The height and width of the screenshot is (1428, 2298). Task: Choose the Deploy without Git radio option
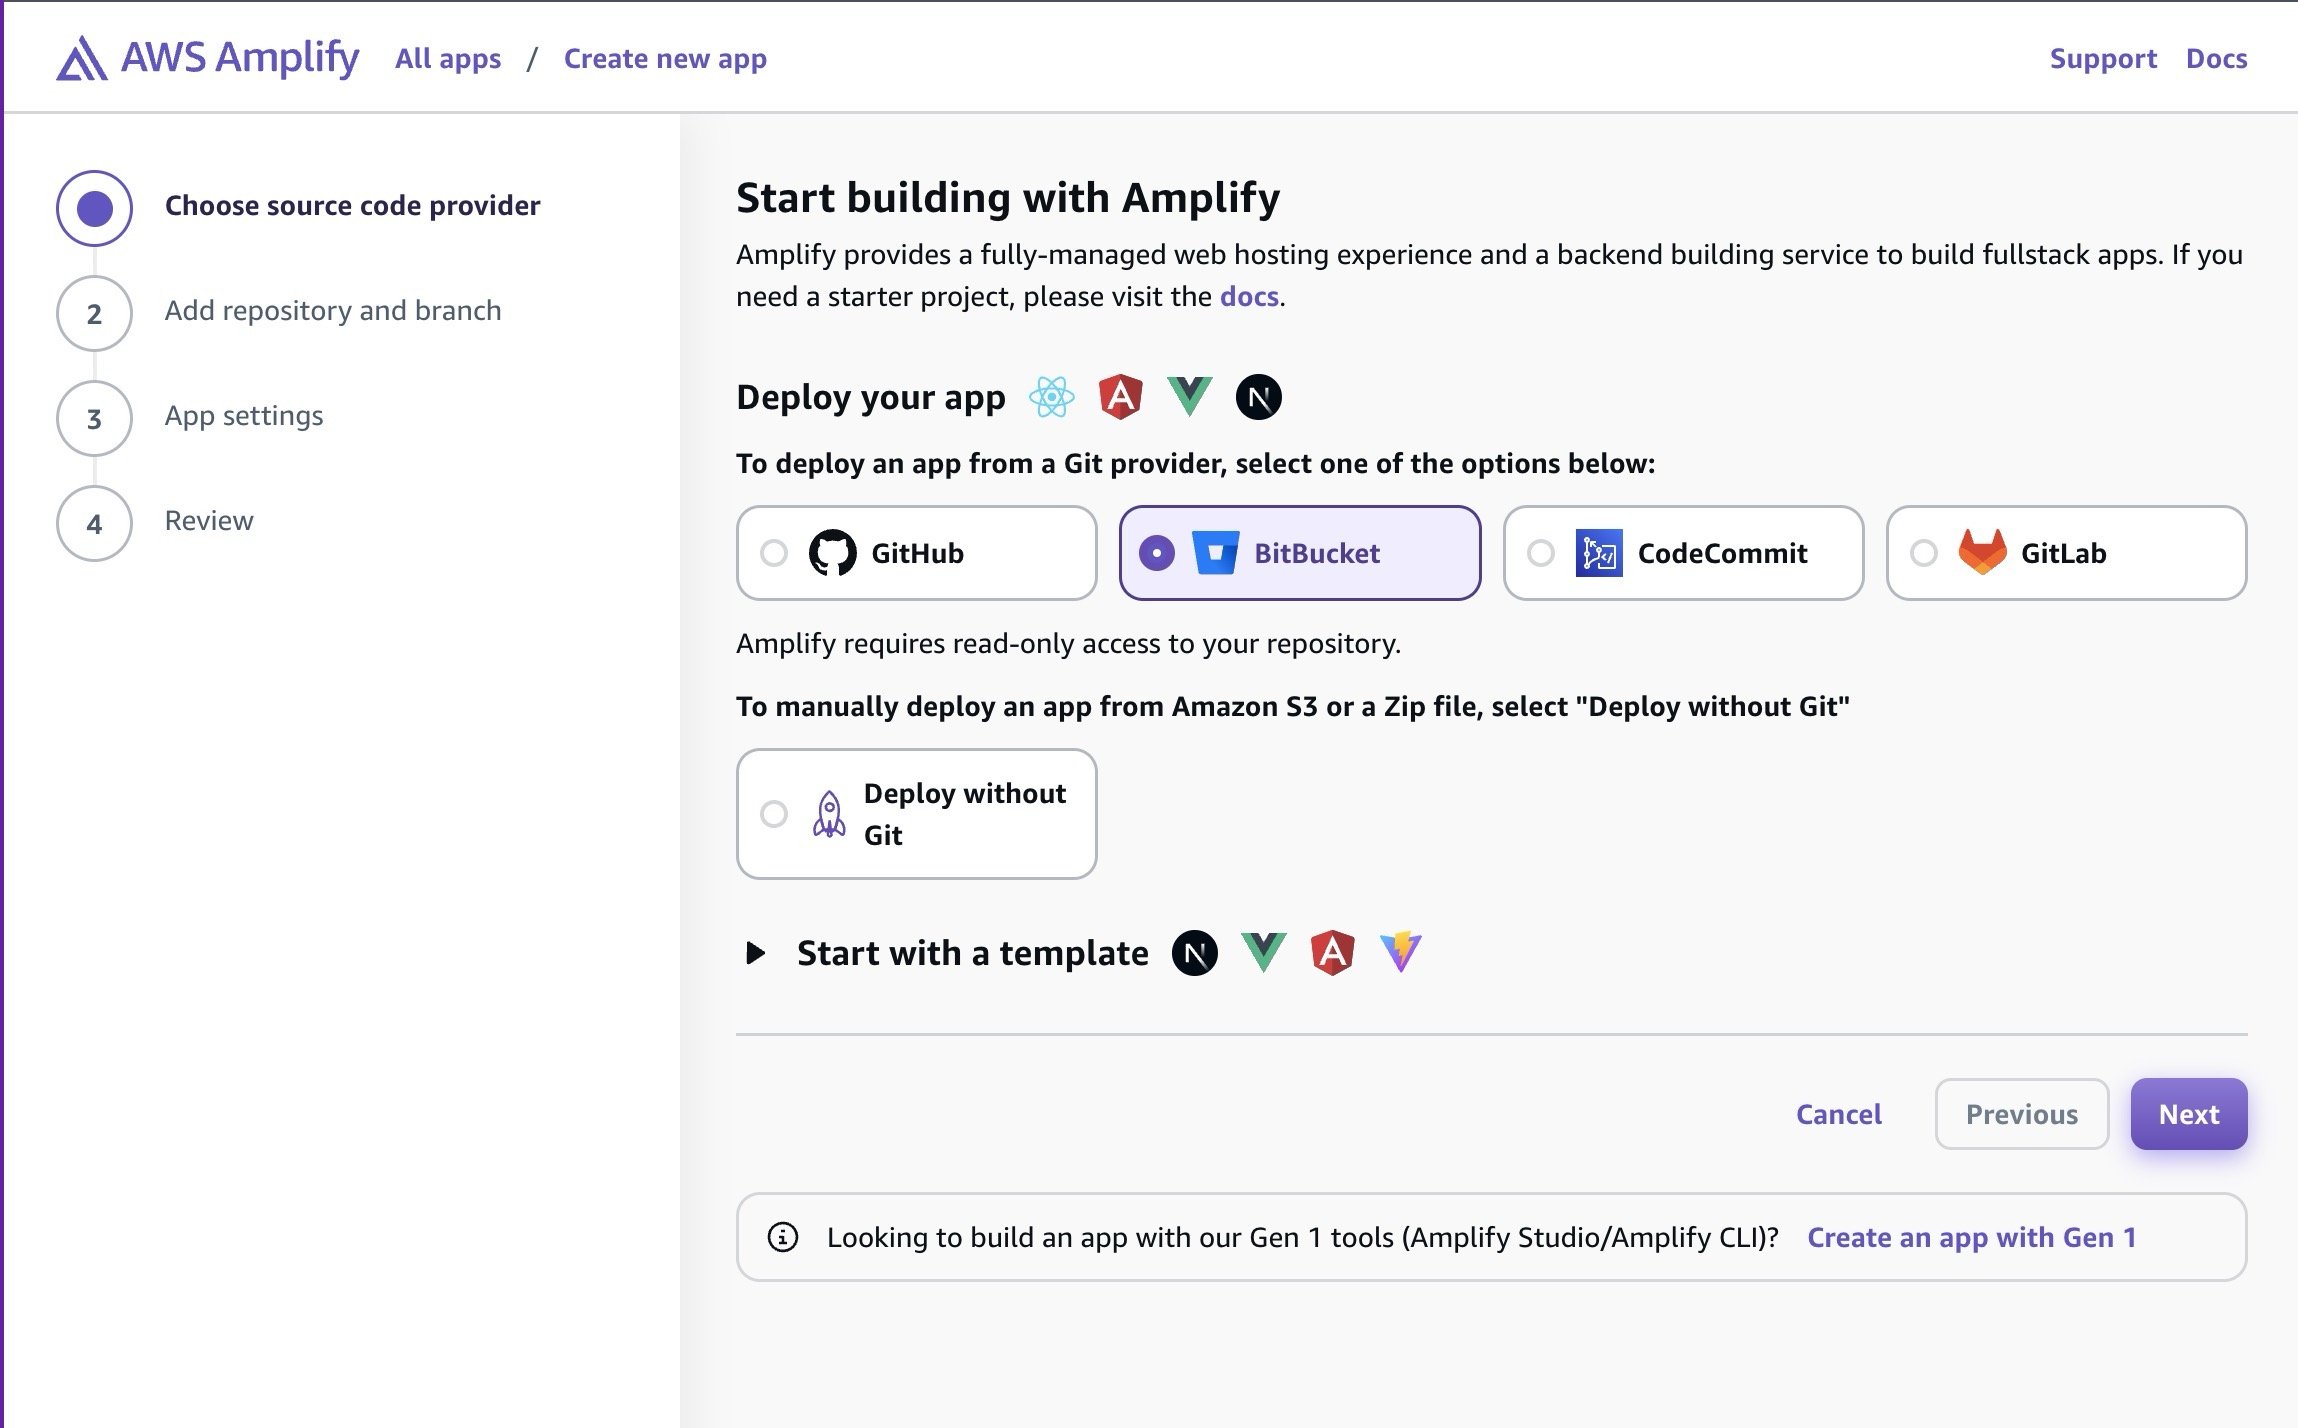tap(774, 814)
